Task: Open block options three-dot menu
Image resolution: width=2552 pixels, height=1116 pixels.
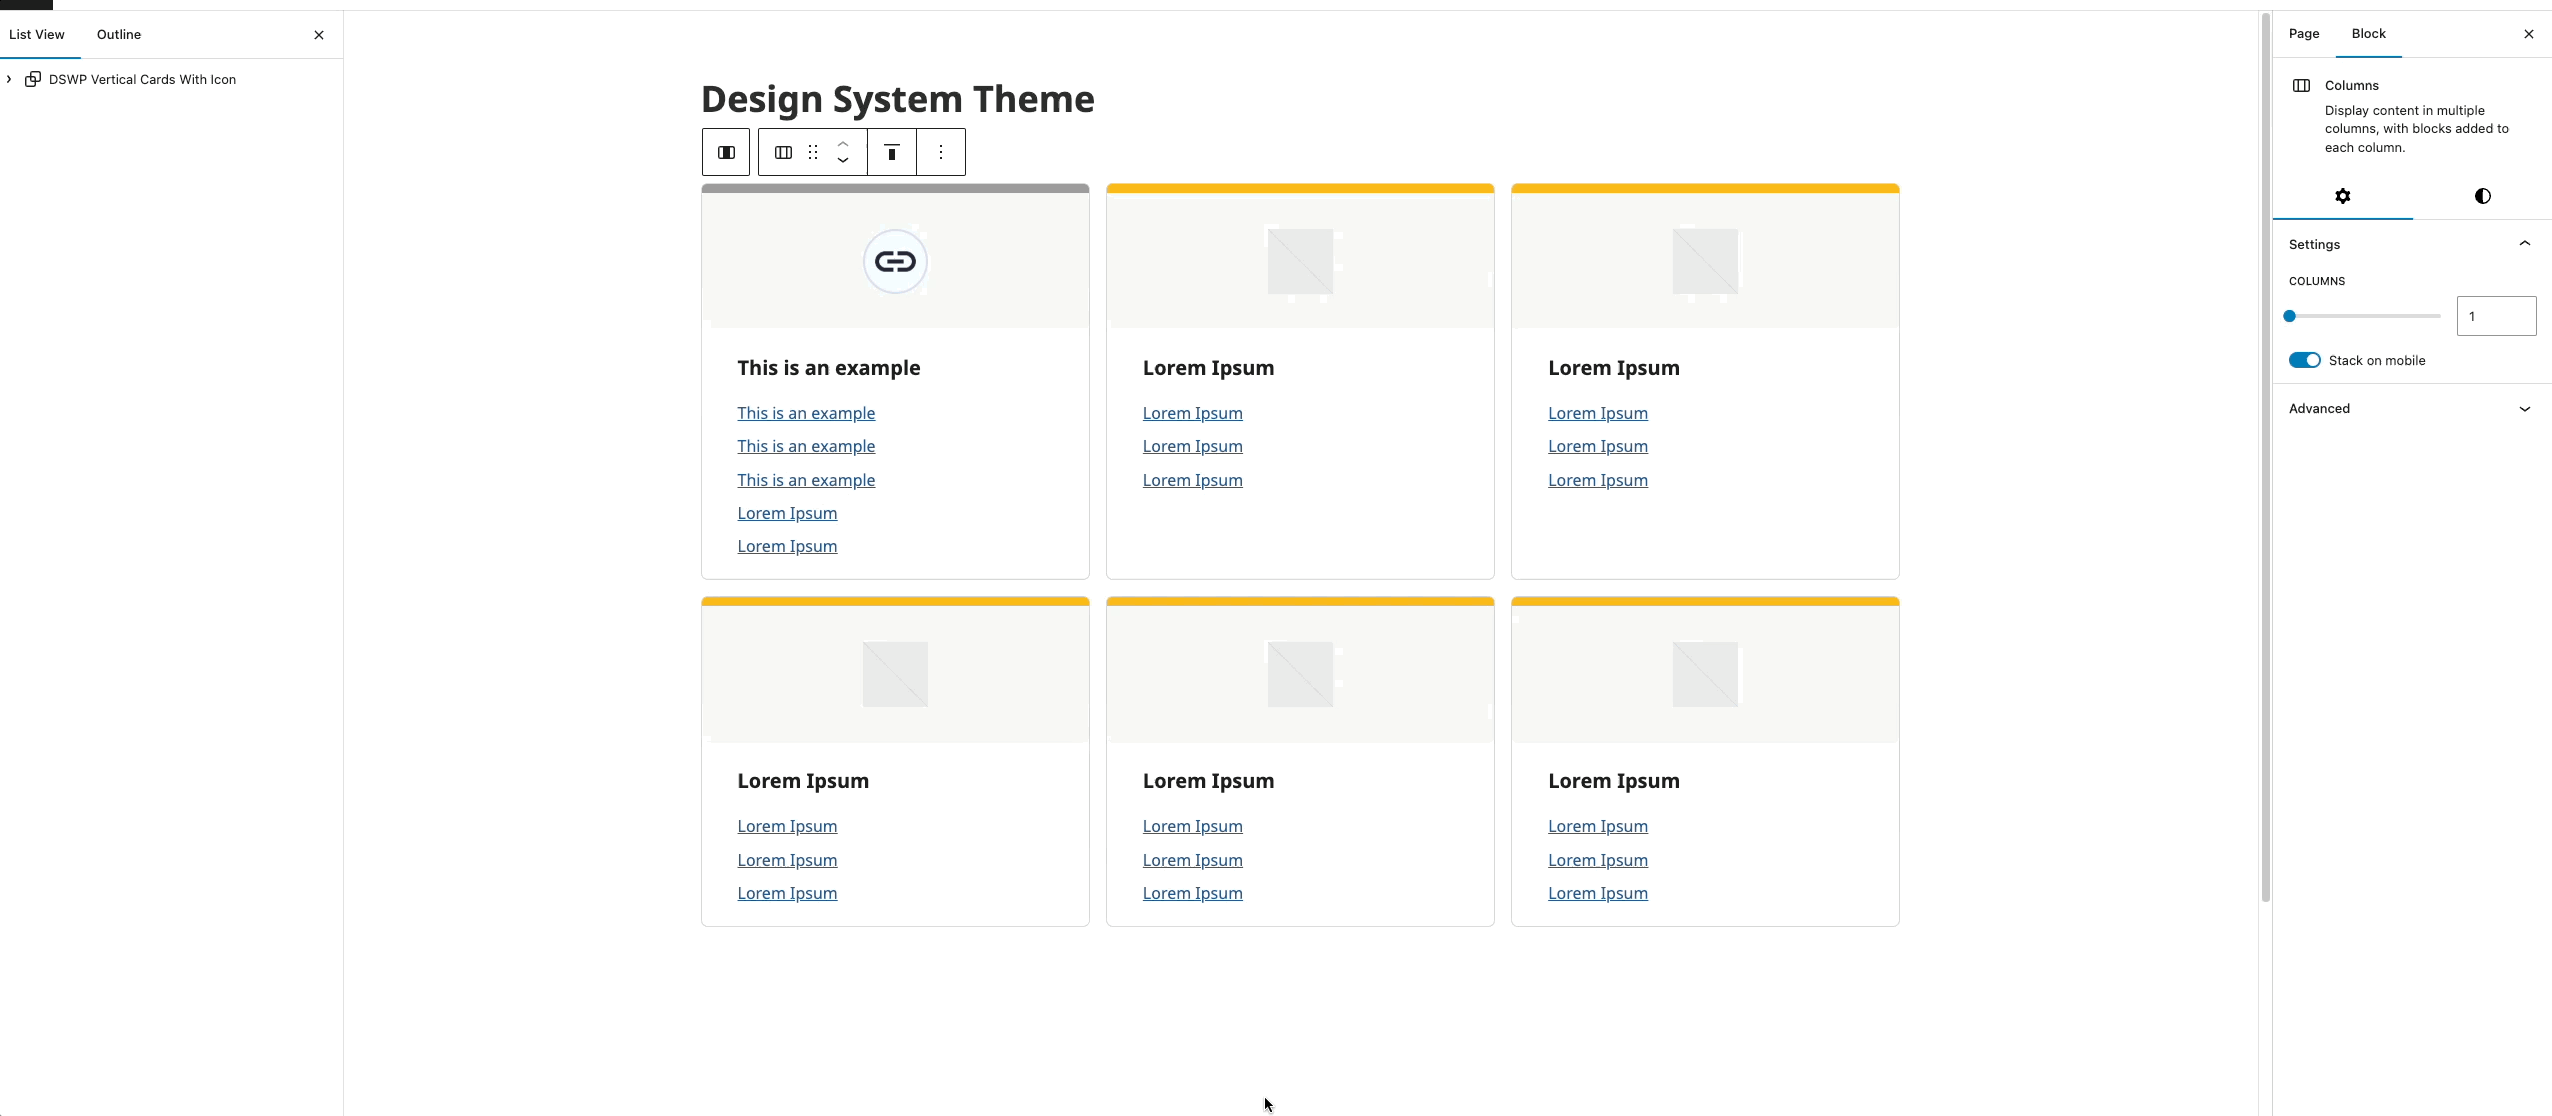Action: click(x=941, y=152)
